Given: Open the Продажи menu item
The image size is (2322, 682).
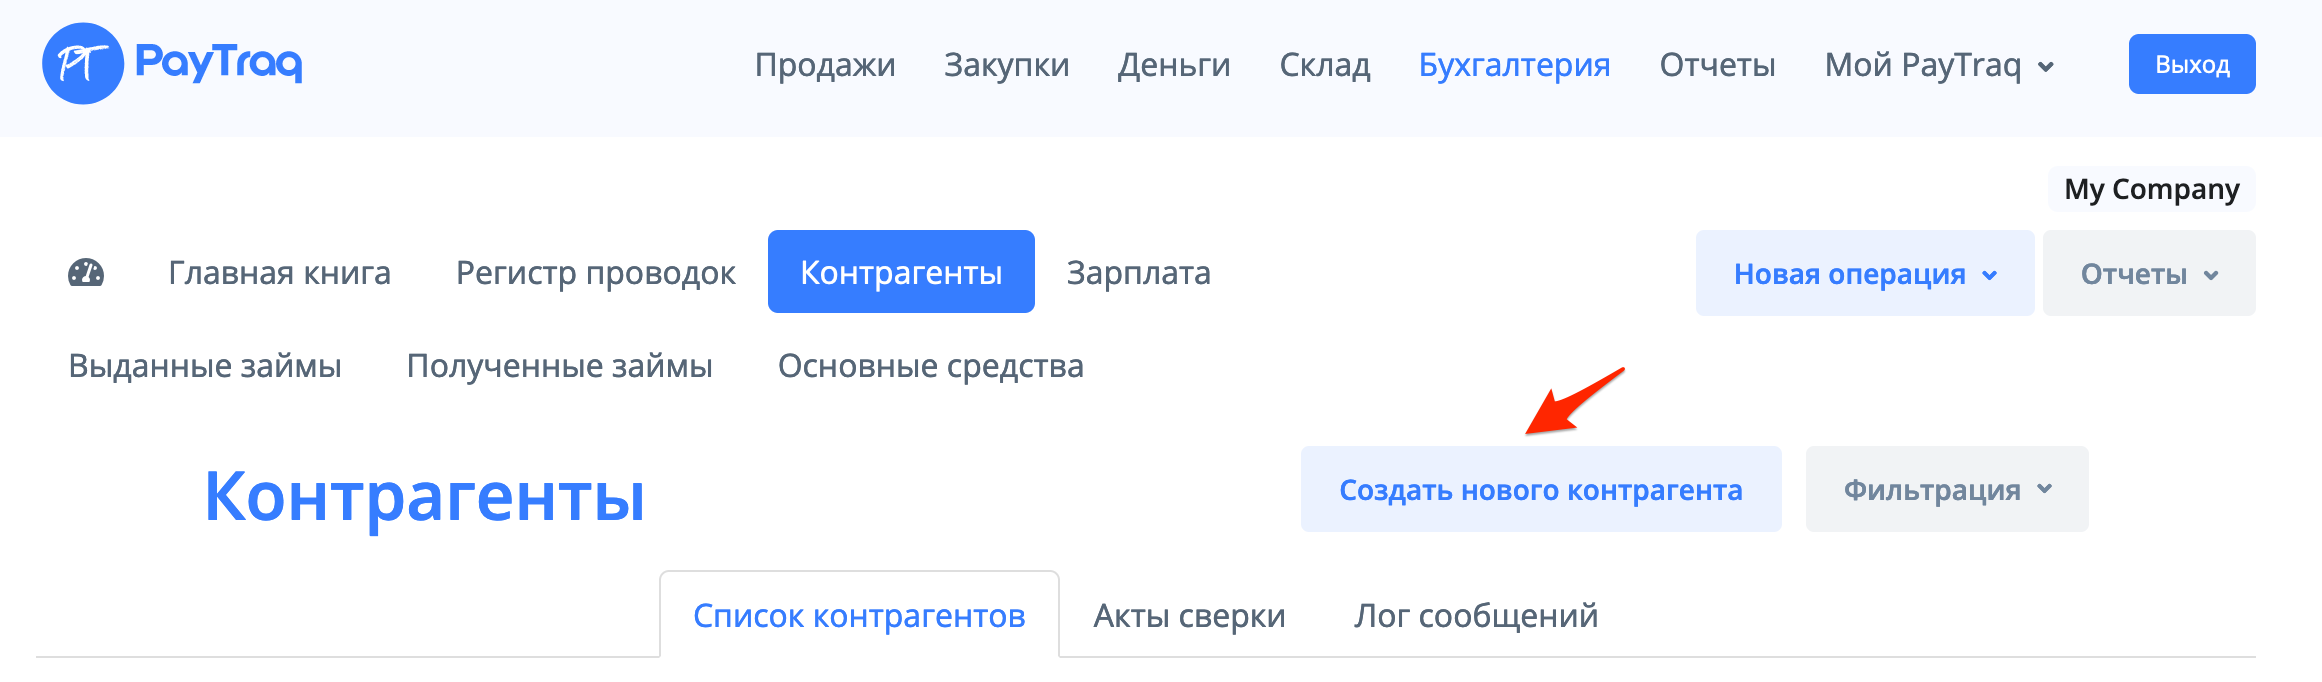Looking at the screenshot, I should tap(827, 64).
